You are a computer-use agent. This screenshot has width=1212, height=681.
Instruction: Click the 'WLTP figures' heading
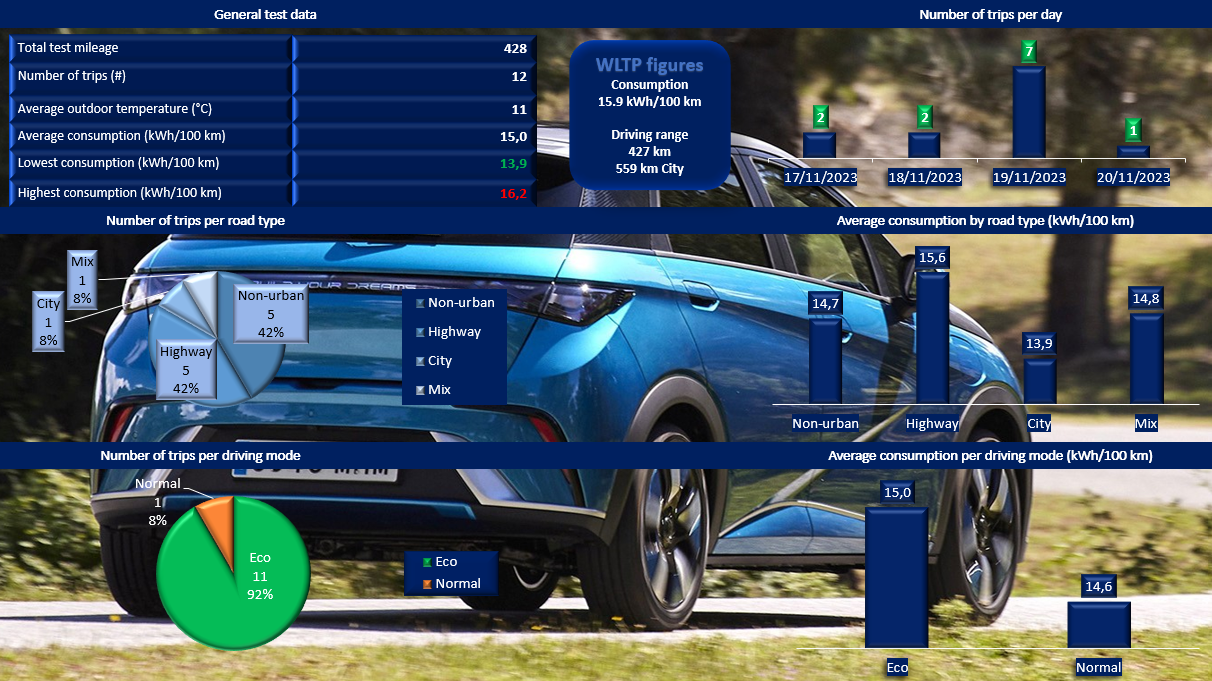[x=650, y=65]
